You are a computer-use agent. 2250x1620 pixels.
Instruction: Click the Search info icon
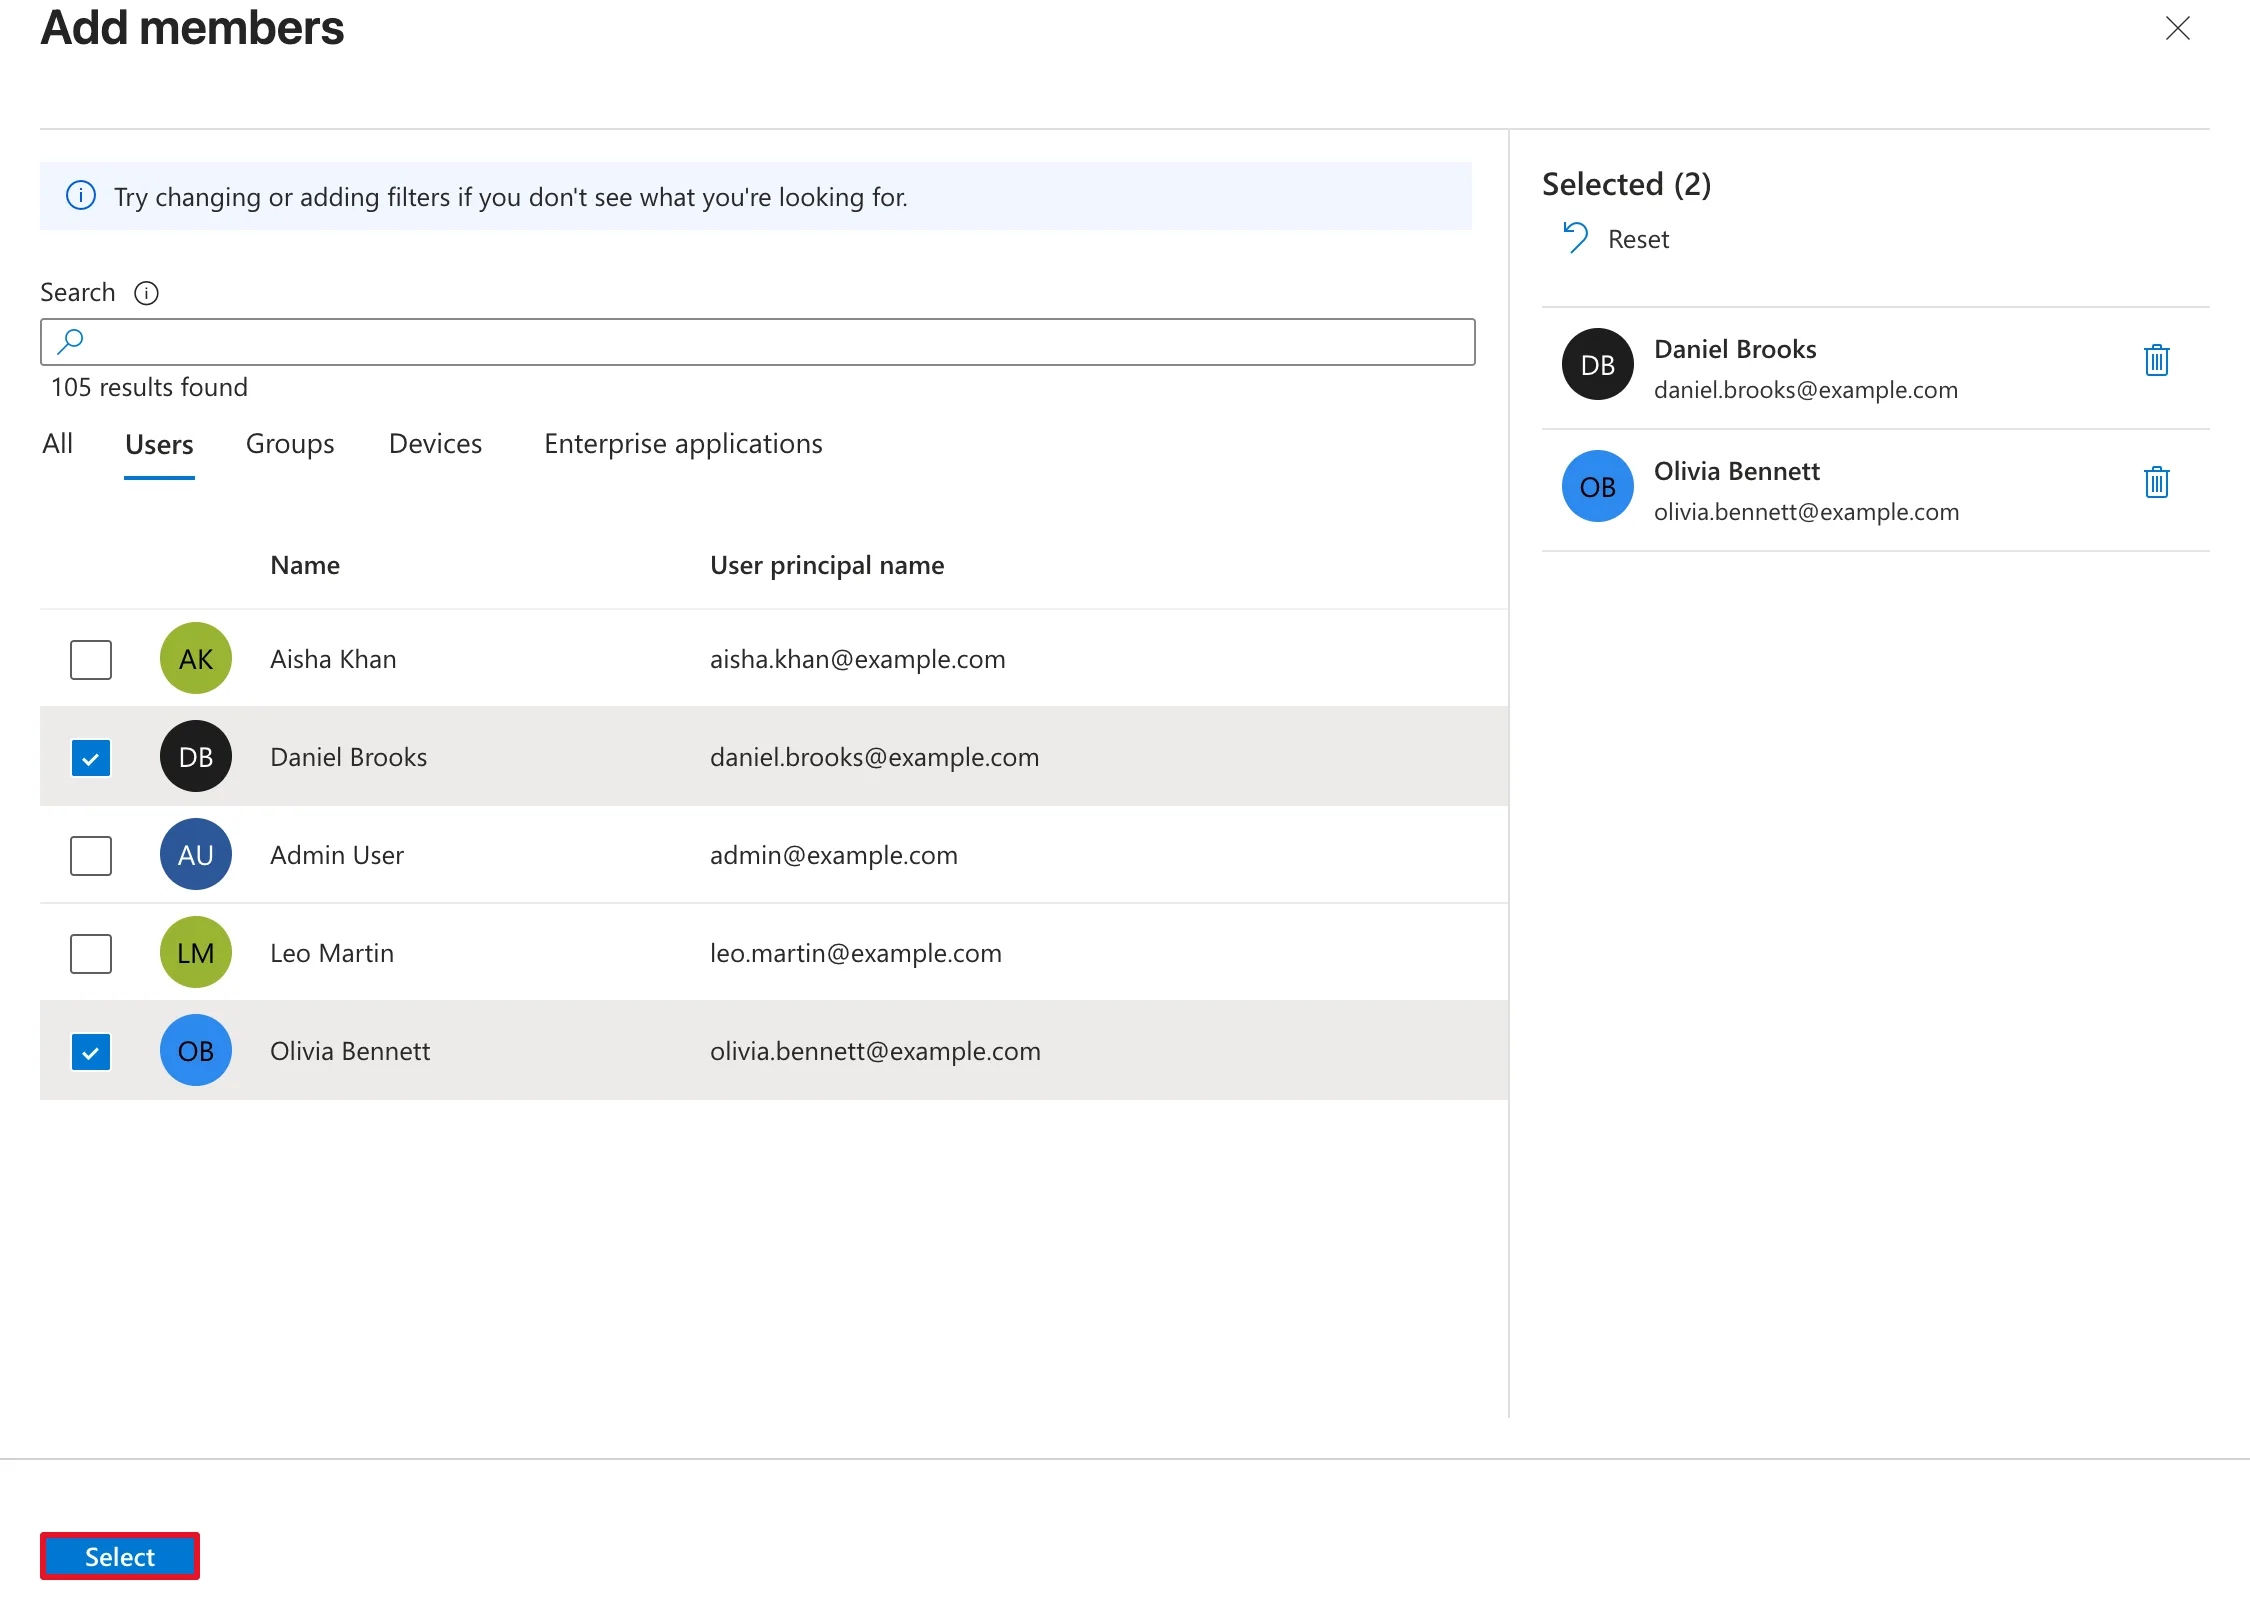coord(146,293)
